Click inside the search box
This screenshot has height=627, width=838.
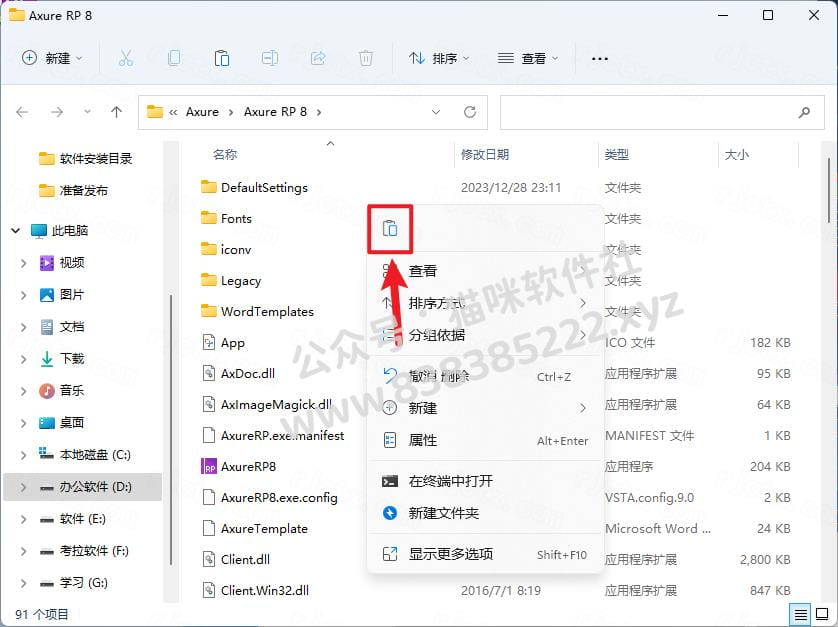(x=662, y=112)
